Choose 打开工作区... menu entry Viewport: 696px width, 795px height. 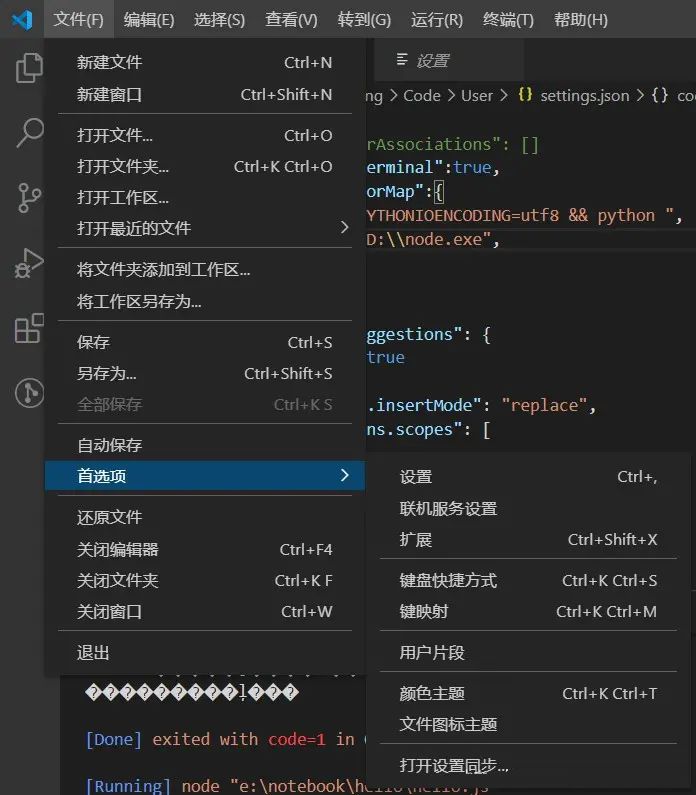click(x=205, y=197)
